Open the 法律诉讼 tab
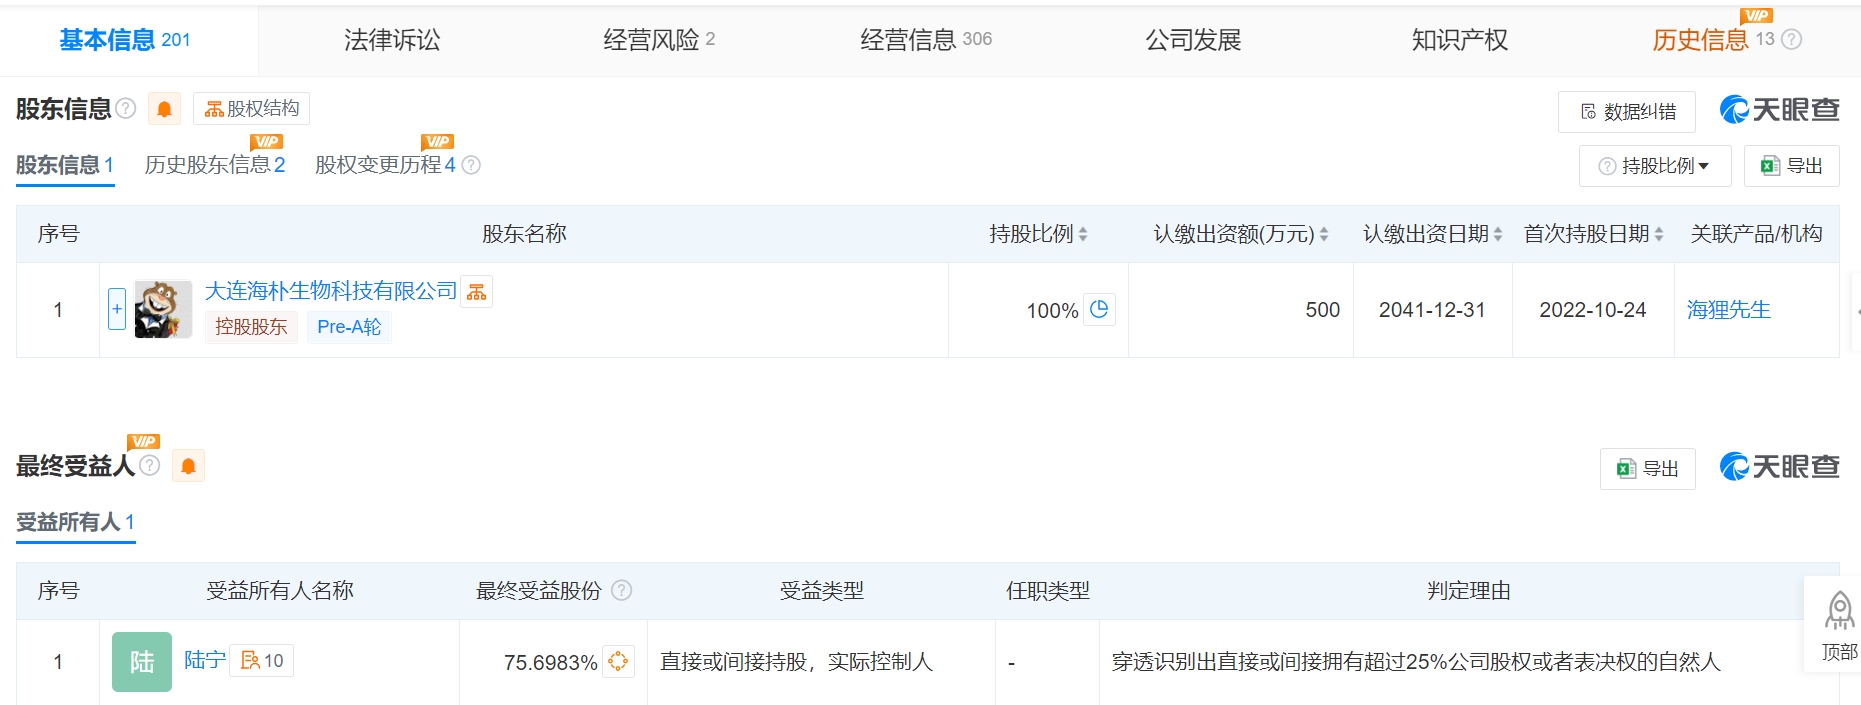This screenshot has height=705, width=1861. (x=392, y=40)
